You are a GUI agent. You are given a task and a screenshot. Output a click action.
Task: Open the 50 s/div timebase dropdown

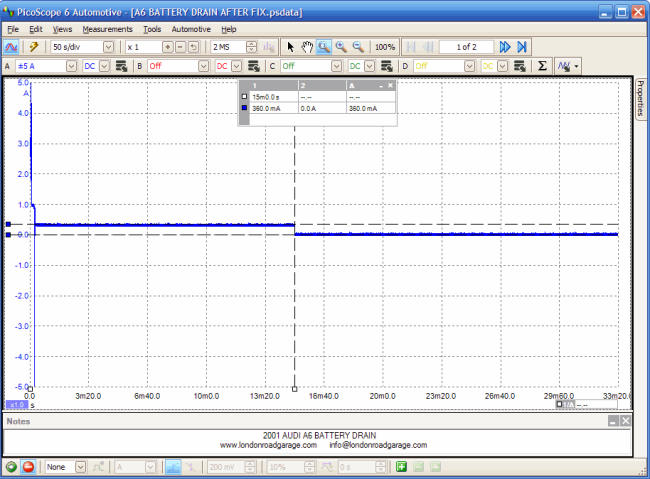[107, 47]
